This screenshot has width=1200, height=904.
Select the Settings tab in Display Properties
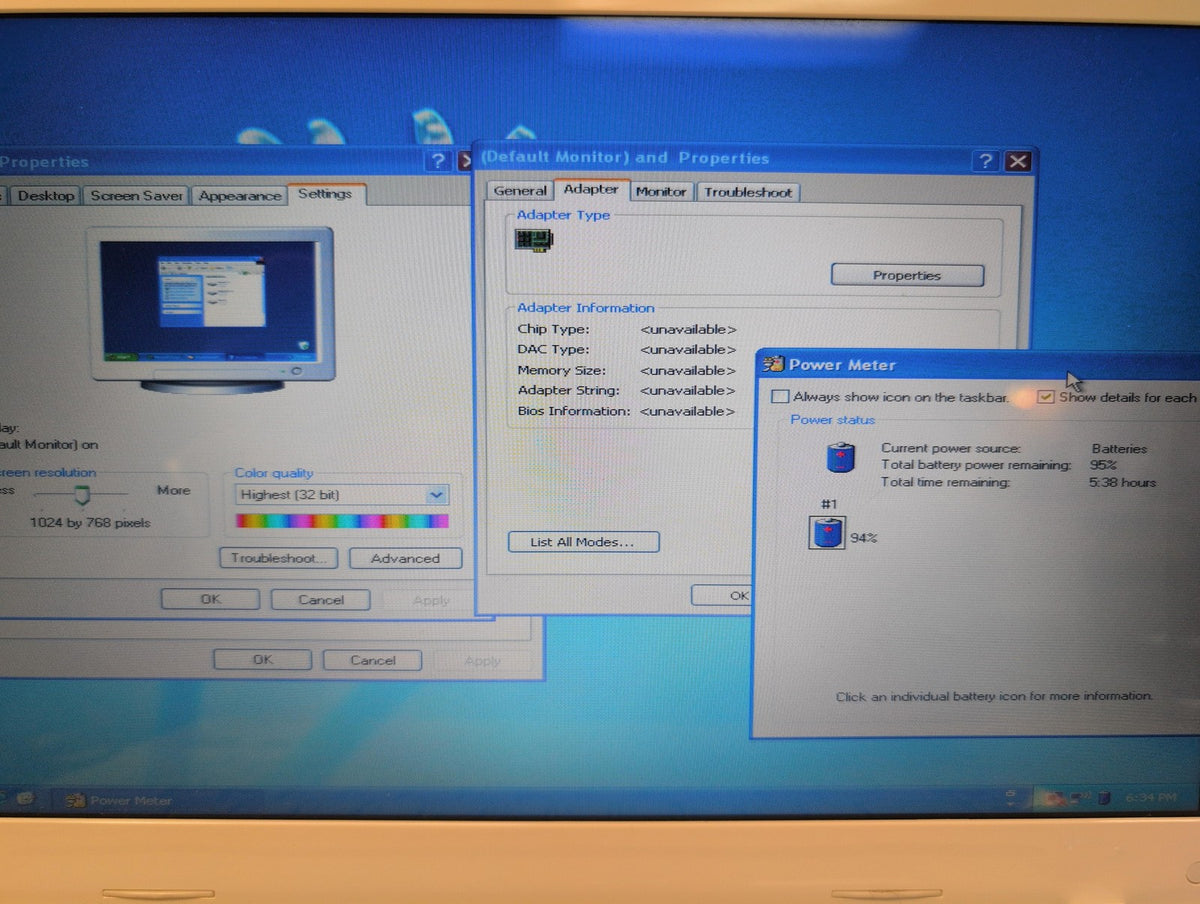point(325,194)
